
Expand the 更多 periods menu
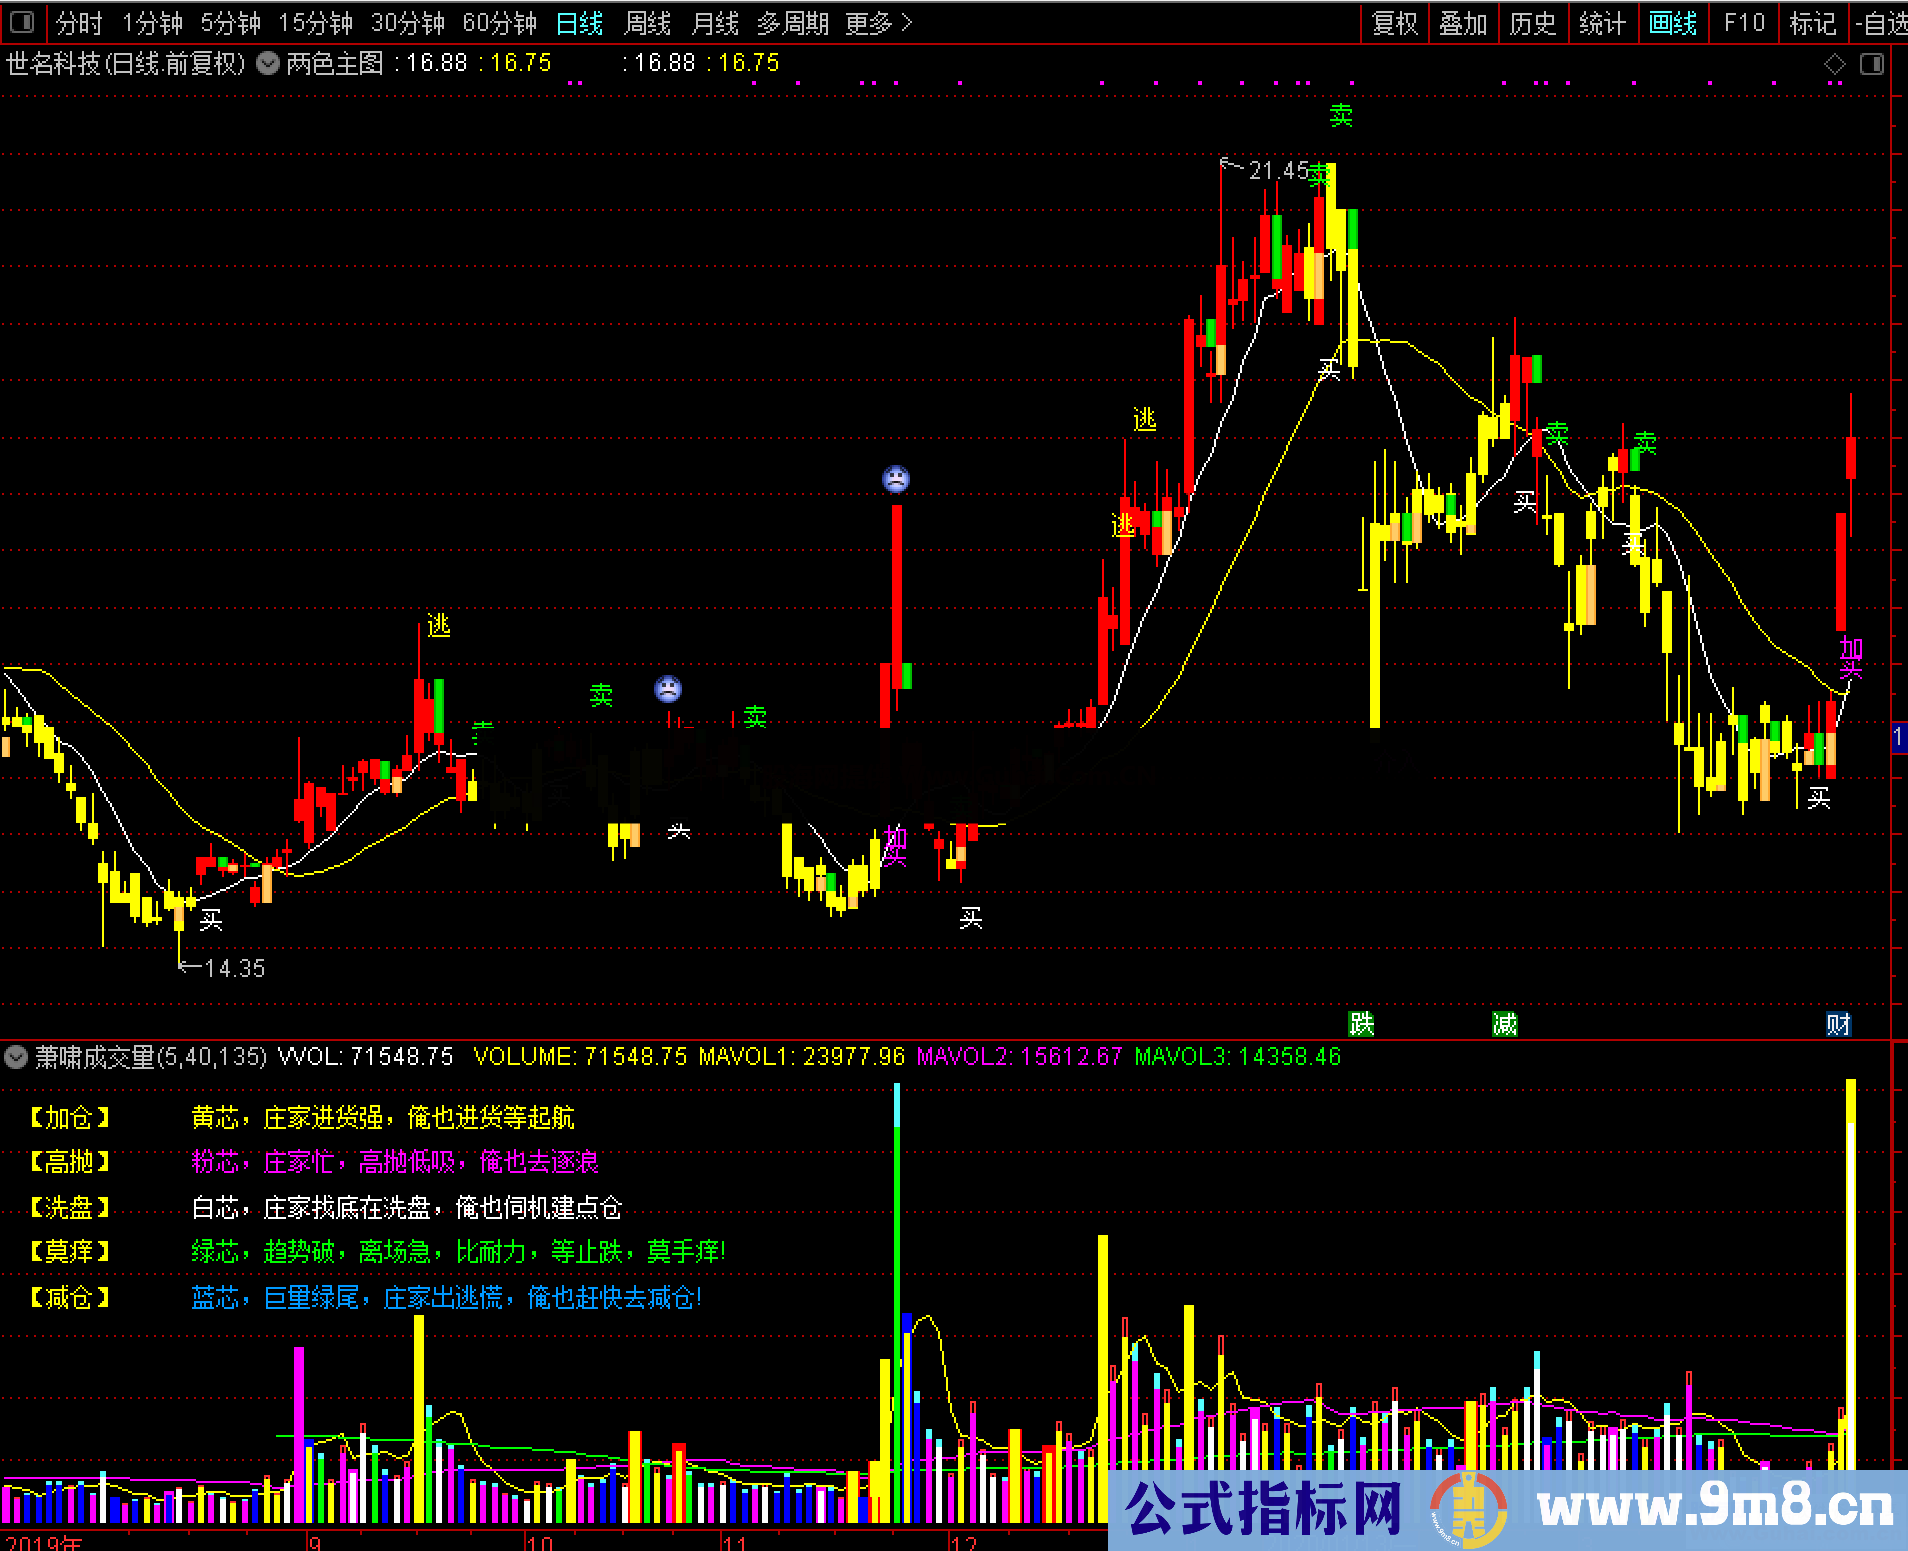pos(878,22)
